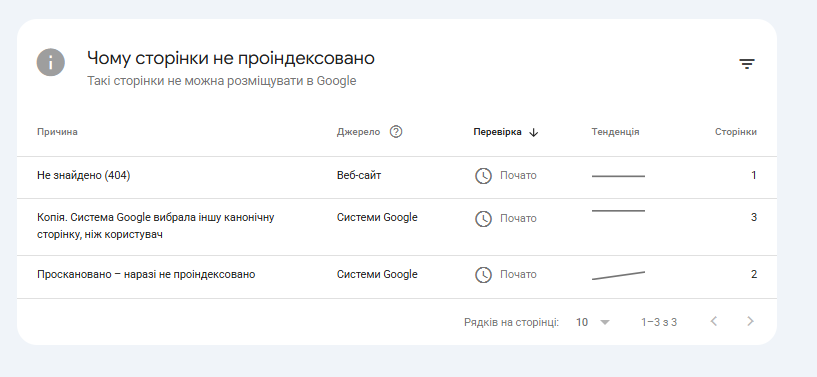Image resolution: width=817 pixels, height=377 pixels.
Task: Click the sort arrow beside Перевірка
Action: 533,132
